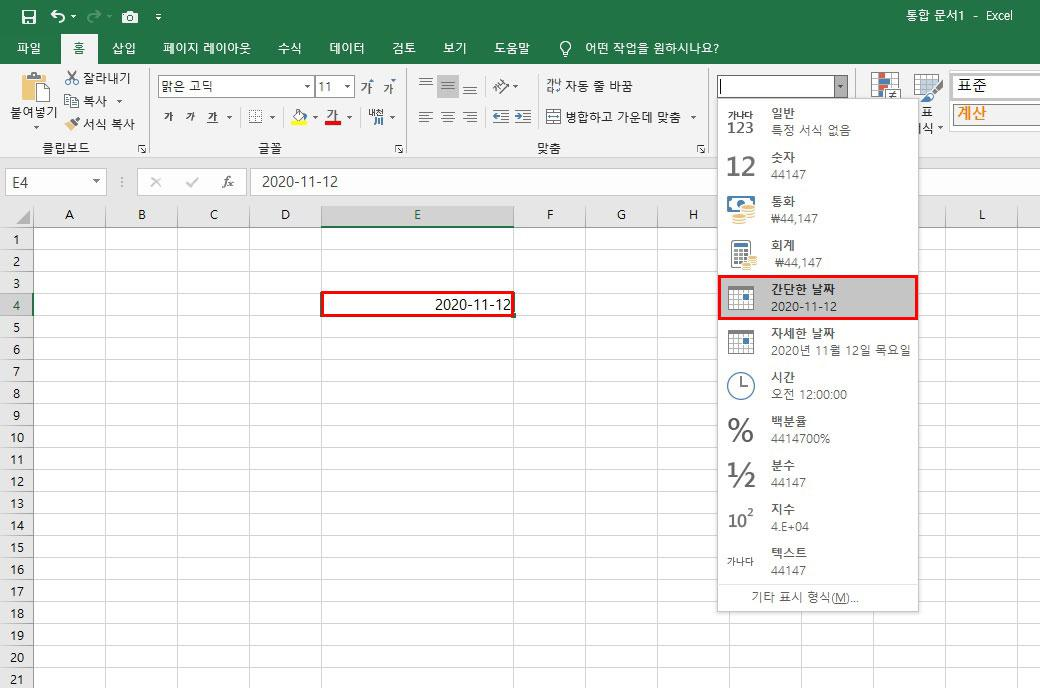Switch to the 삽입 tab
The height and width of the screenshot is (688, 1040).
click(124, 48)
